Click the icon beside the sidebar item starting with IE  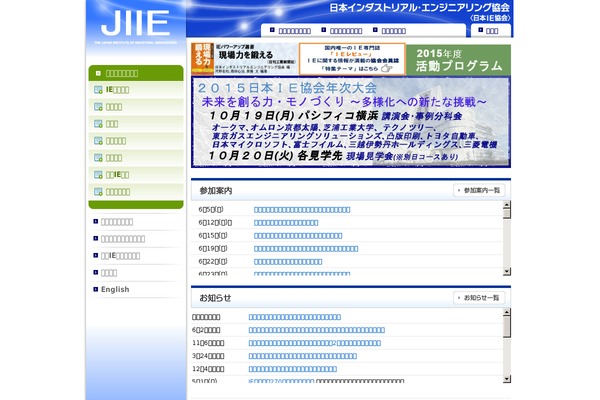pyautogui.click(x=98, y=90)
